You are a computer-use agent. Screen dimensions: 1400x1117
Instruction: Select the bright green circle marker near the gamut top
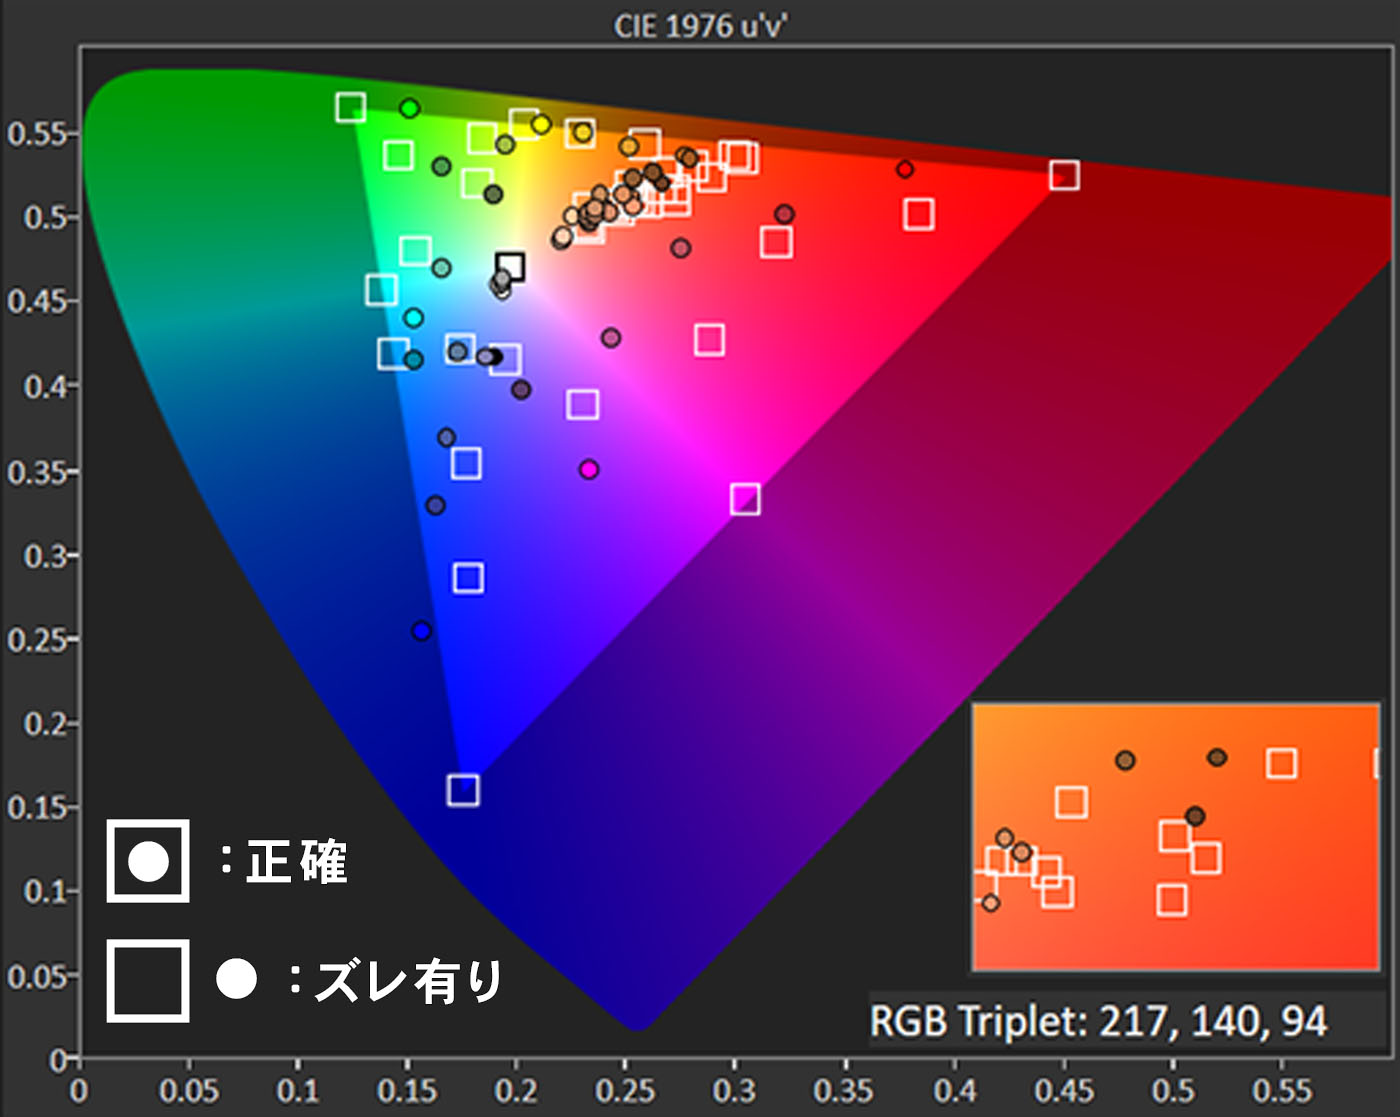(408, 110)
